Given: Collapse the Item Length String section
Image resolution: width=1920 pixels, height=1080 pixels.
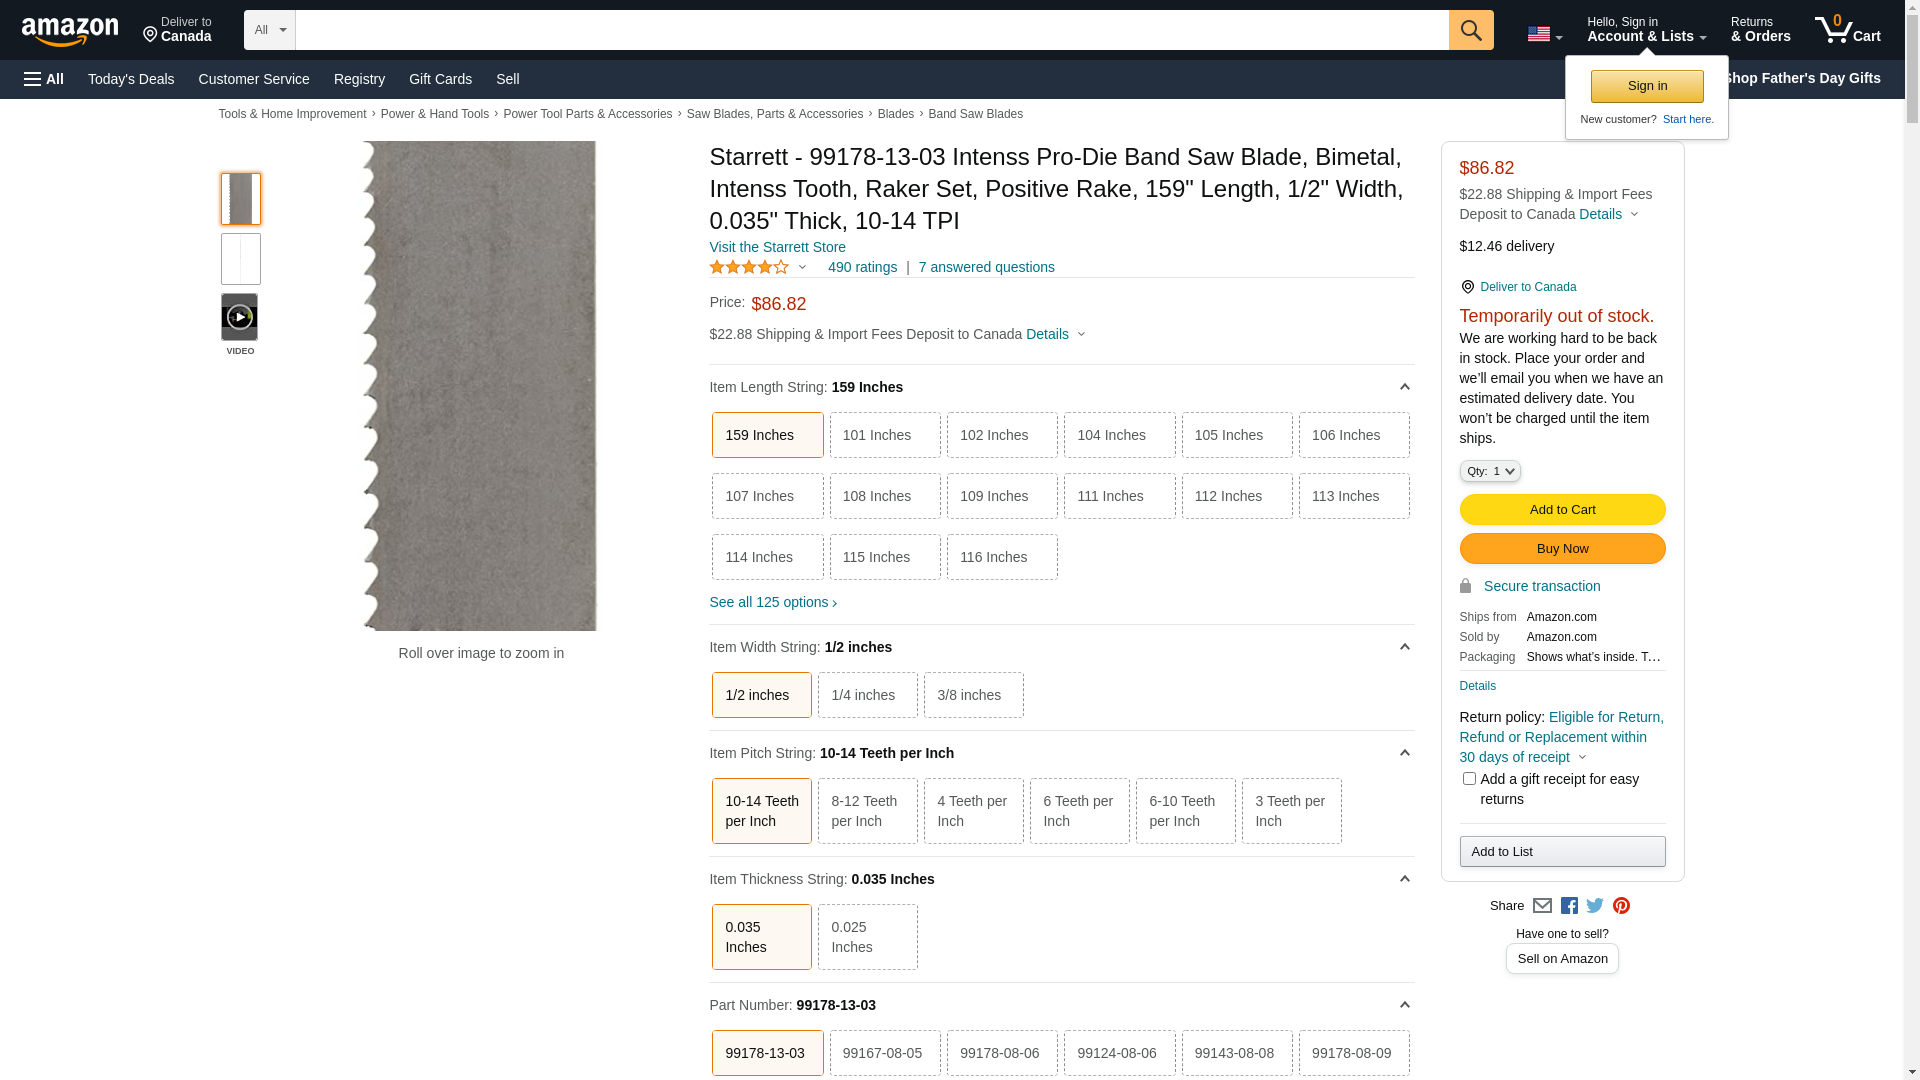Looking at the screenshot, I should pos(1404,387).
